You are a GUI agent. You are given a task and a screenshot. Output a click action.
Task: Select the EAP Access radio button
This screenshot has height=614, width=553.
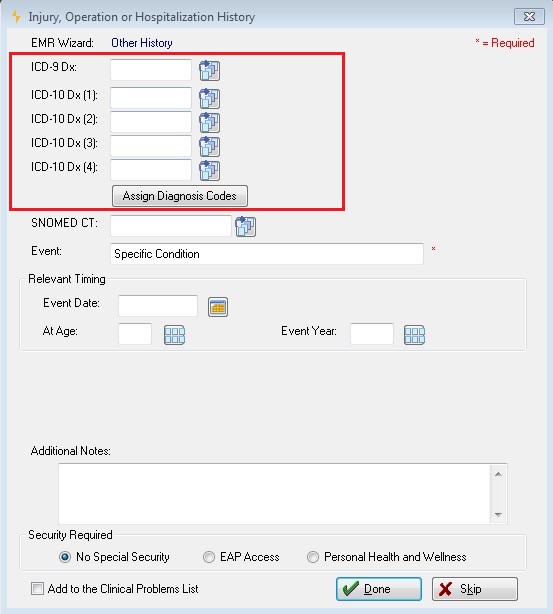[x=209, y=557]
